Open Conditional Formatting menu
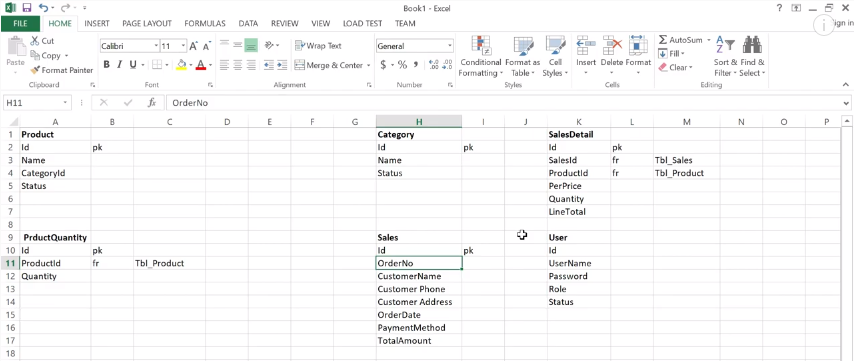The height and width of the screenshot is (361, 854). 480,57
